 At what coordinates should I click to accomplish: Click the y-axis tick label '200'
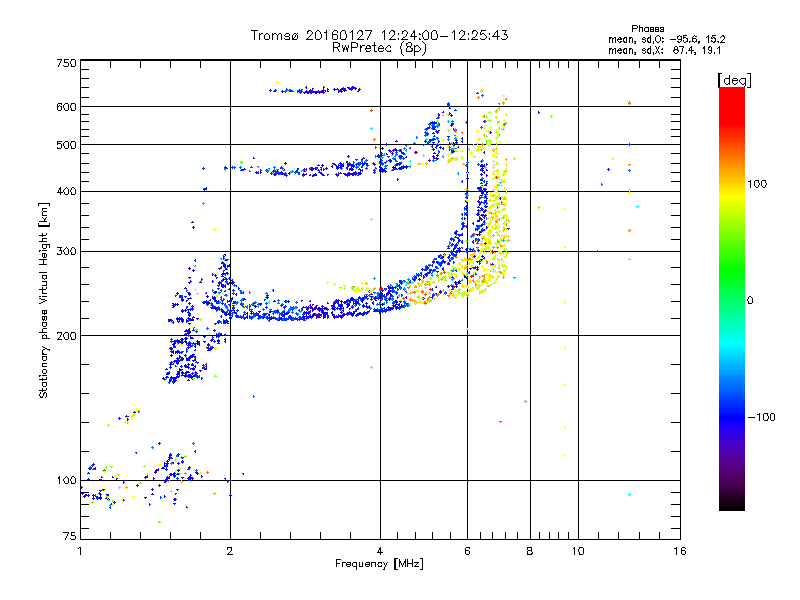click(66, 336)
